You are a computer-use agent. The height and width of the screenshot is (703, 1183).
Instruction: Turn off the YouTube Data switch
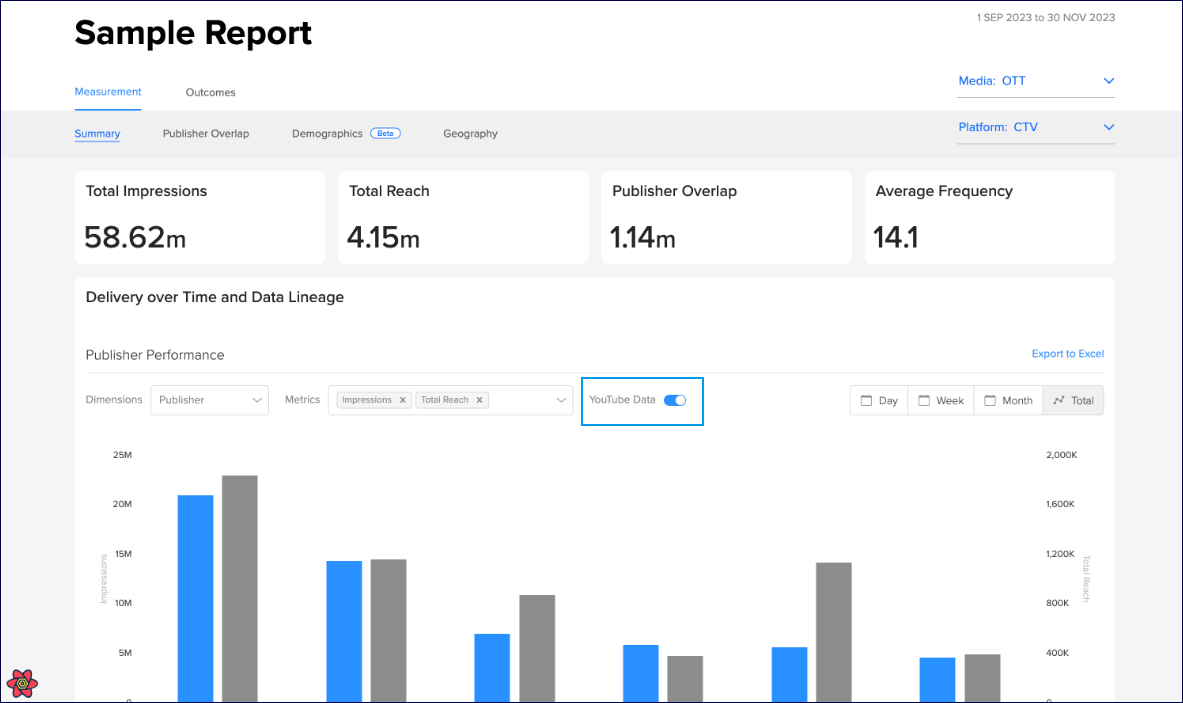coord(674,401)
